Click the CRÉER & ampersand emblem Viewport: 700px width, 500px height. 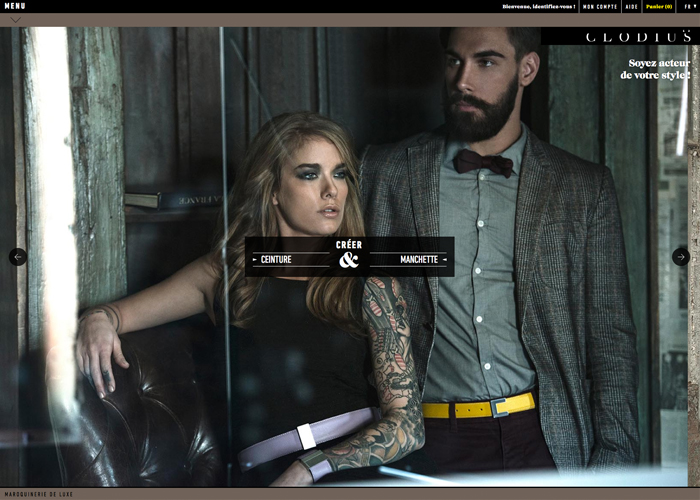tap(349, 254)
